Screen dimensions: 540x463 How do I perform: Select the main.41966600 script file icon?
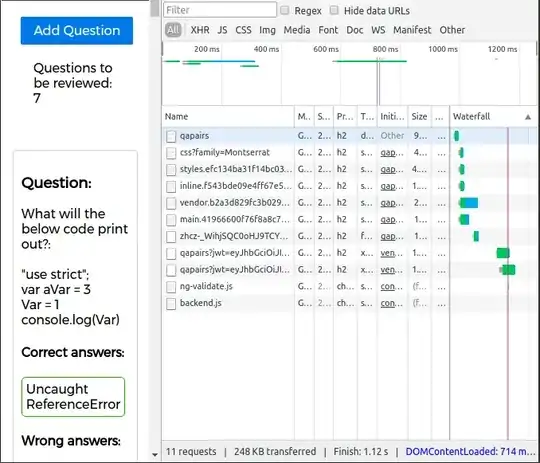point(171,220)
